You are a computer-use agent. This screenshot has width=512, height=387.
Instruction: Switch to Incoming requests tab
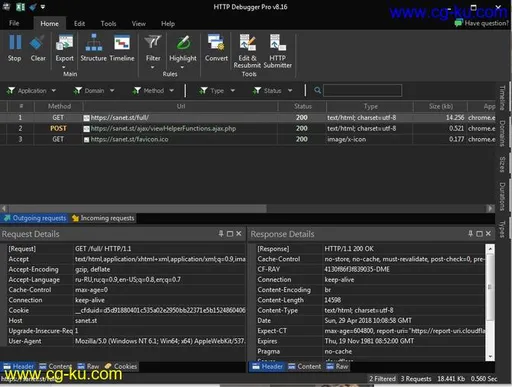103,218
